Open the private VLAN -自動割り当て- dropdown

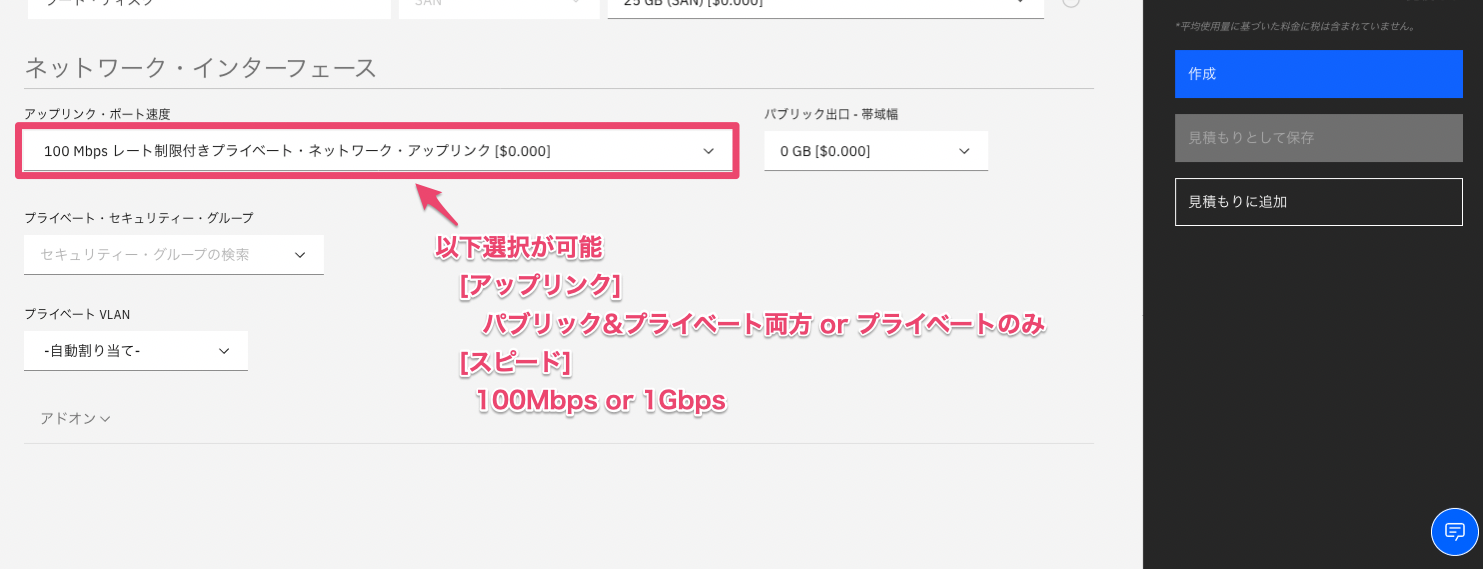tap(136, 351)
